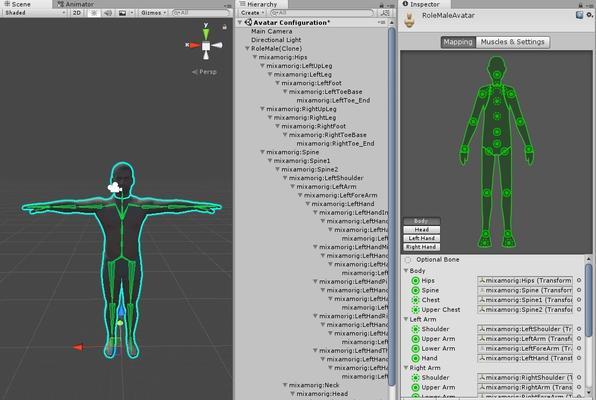This screenshot has height=400, width=596.
Task: Click the Head view button
Action: (422, 230)
